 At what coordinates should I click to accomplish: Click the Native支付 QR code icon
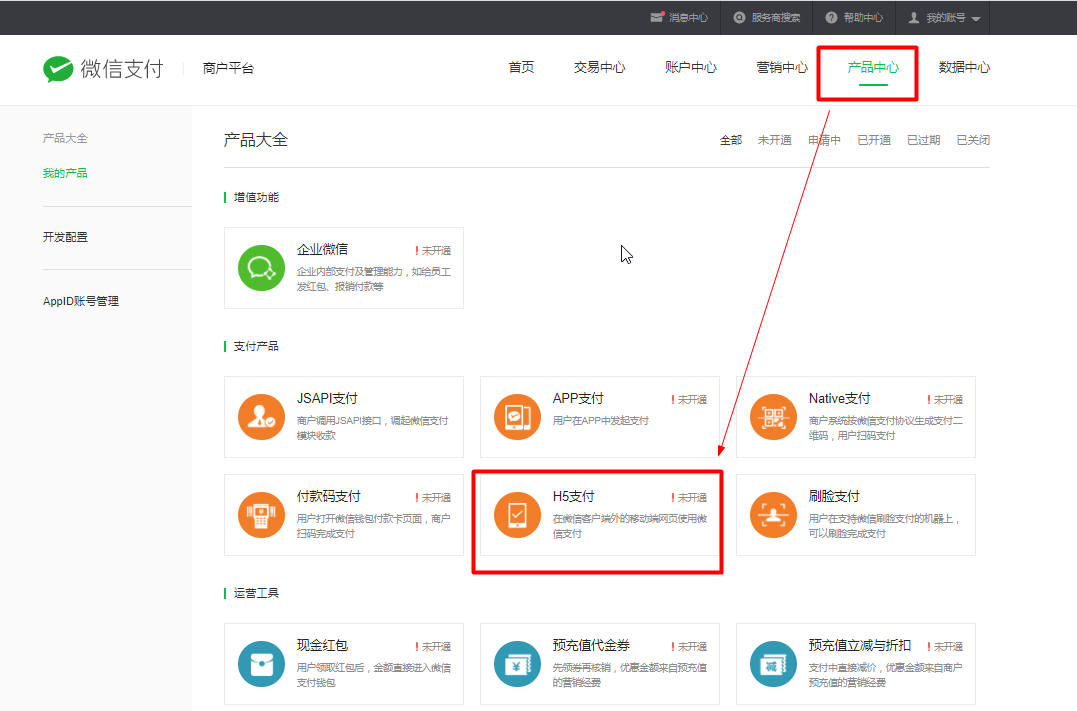click(773, 417)
